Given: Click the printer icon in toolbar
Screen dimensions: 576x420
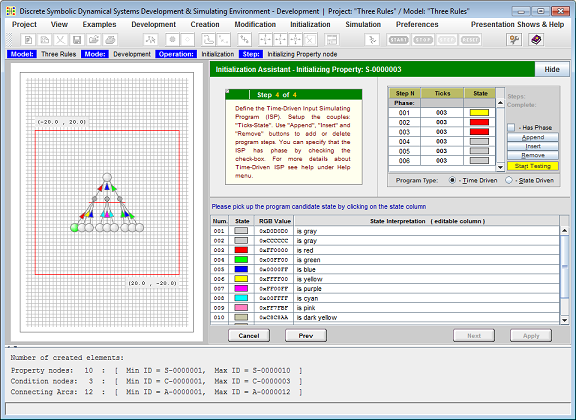Looking at the screenshot, I should 110,40.
